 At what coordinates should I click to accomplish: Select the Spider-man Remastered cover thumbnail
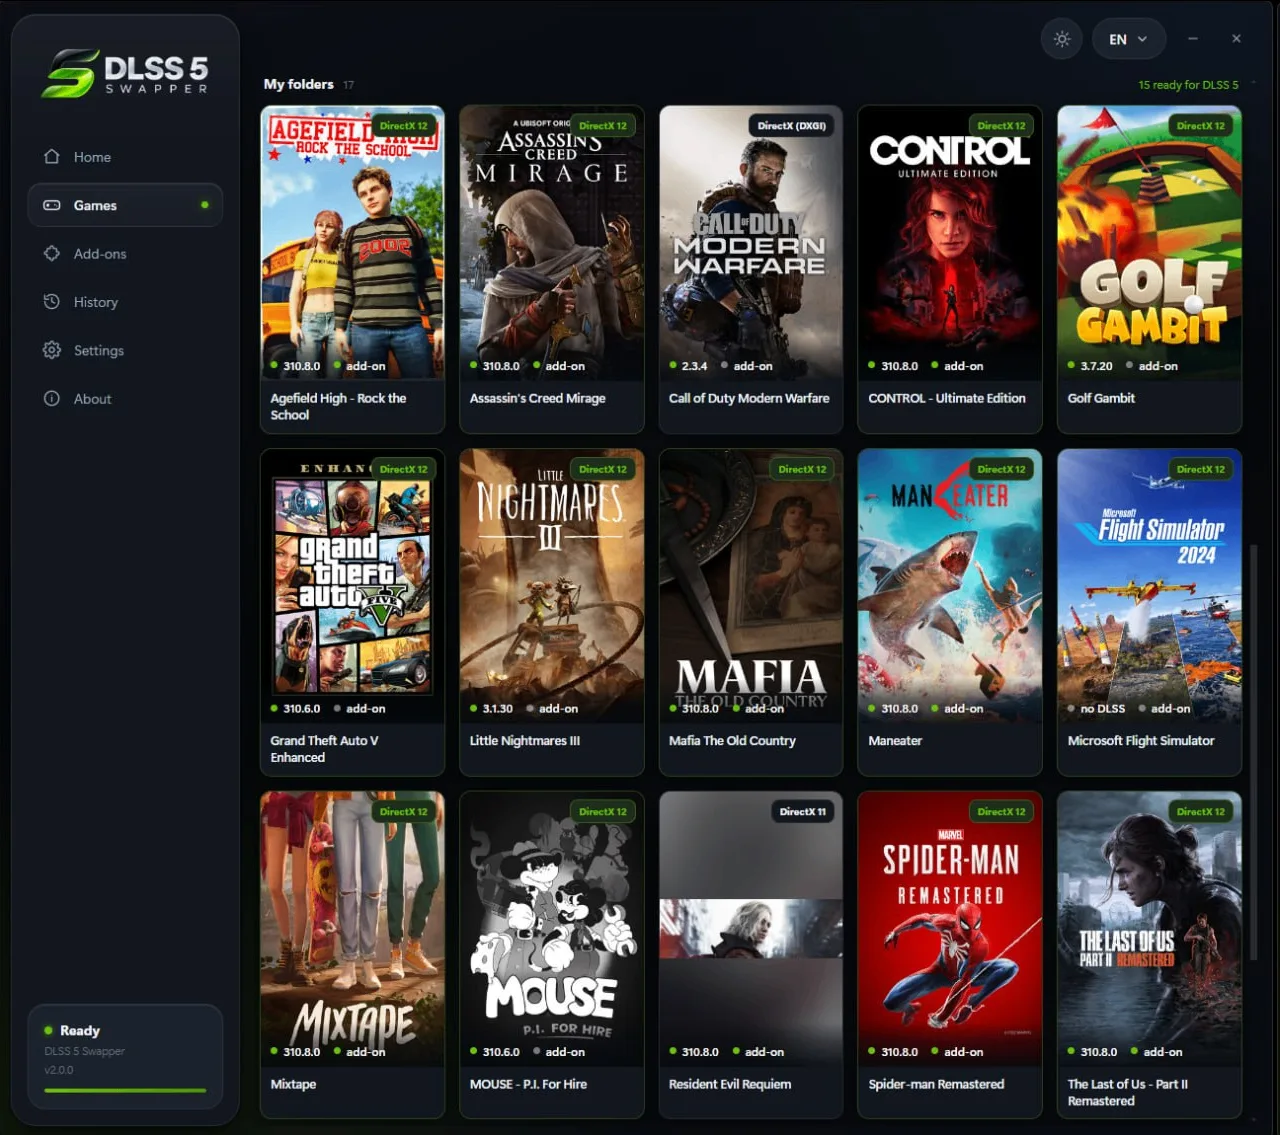tap(950, 929)
